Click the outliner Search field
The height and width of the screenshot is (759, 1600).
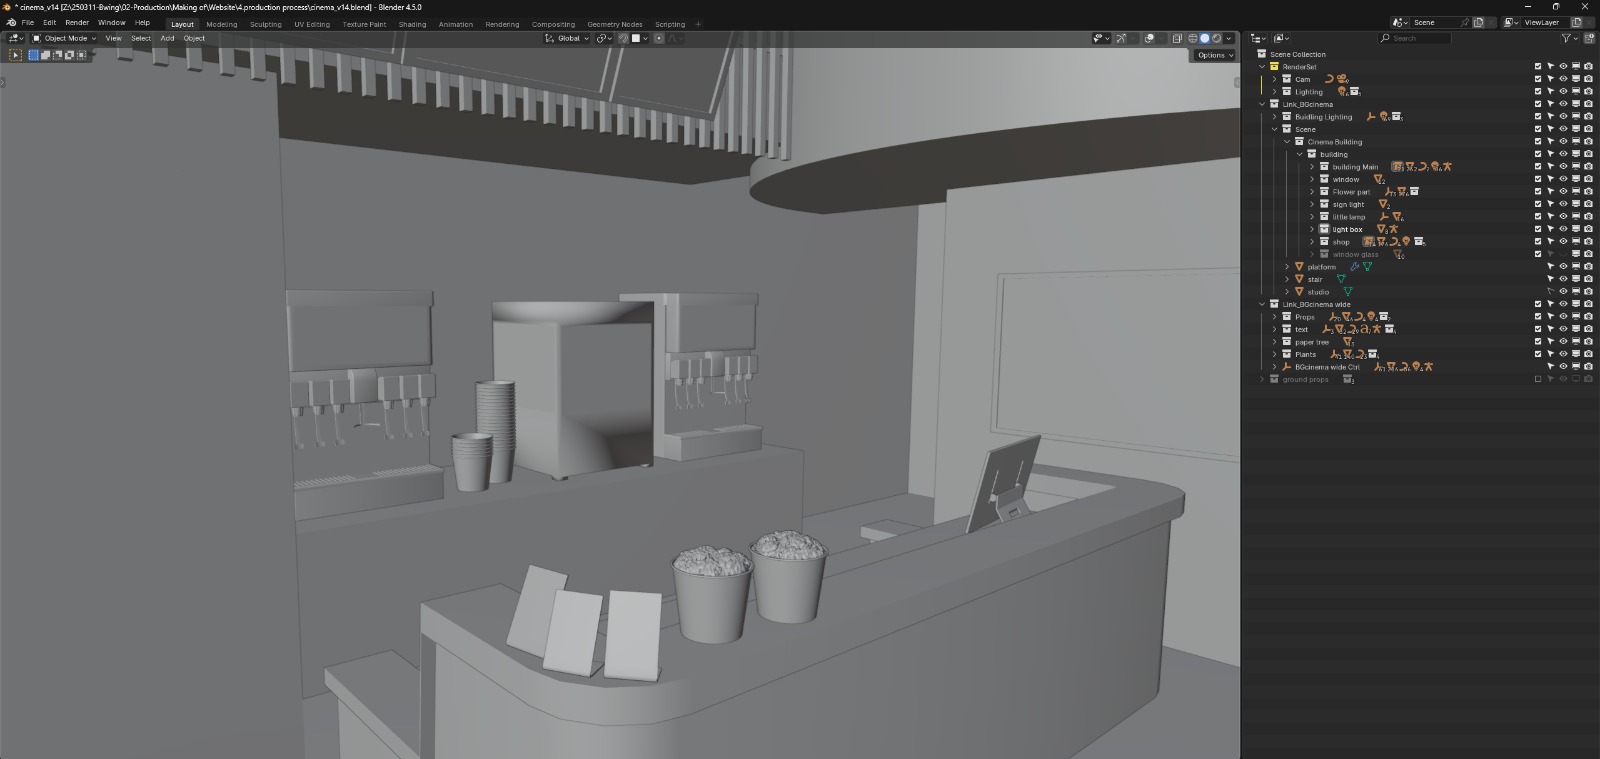(1414, 38)
